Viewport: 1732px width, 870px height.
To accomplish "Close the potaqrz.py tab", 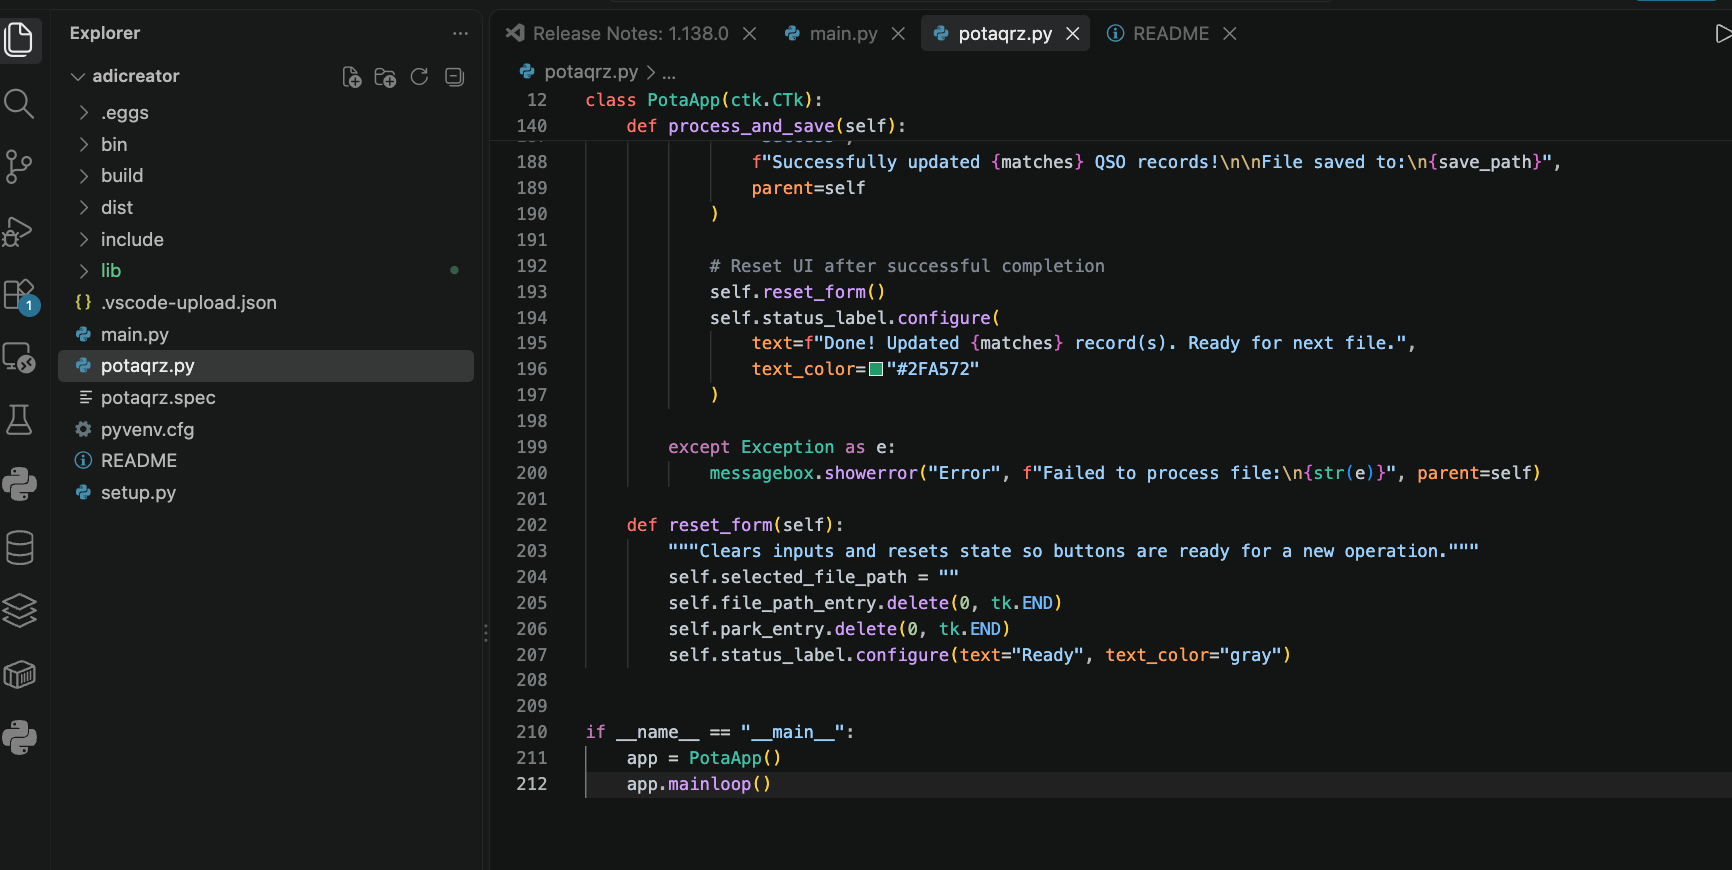I will (1073, 34).
